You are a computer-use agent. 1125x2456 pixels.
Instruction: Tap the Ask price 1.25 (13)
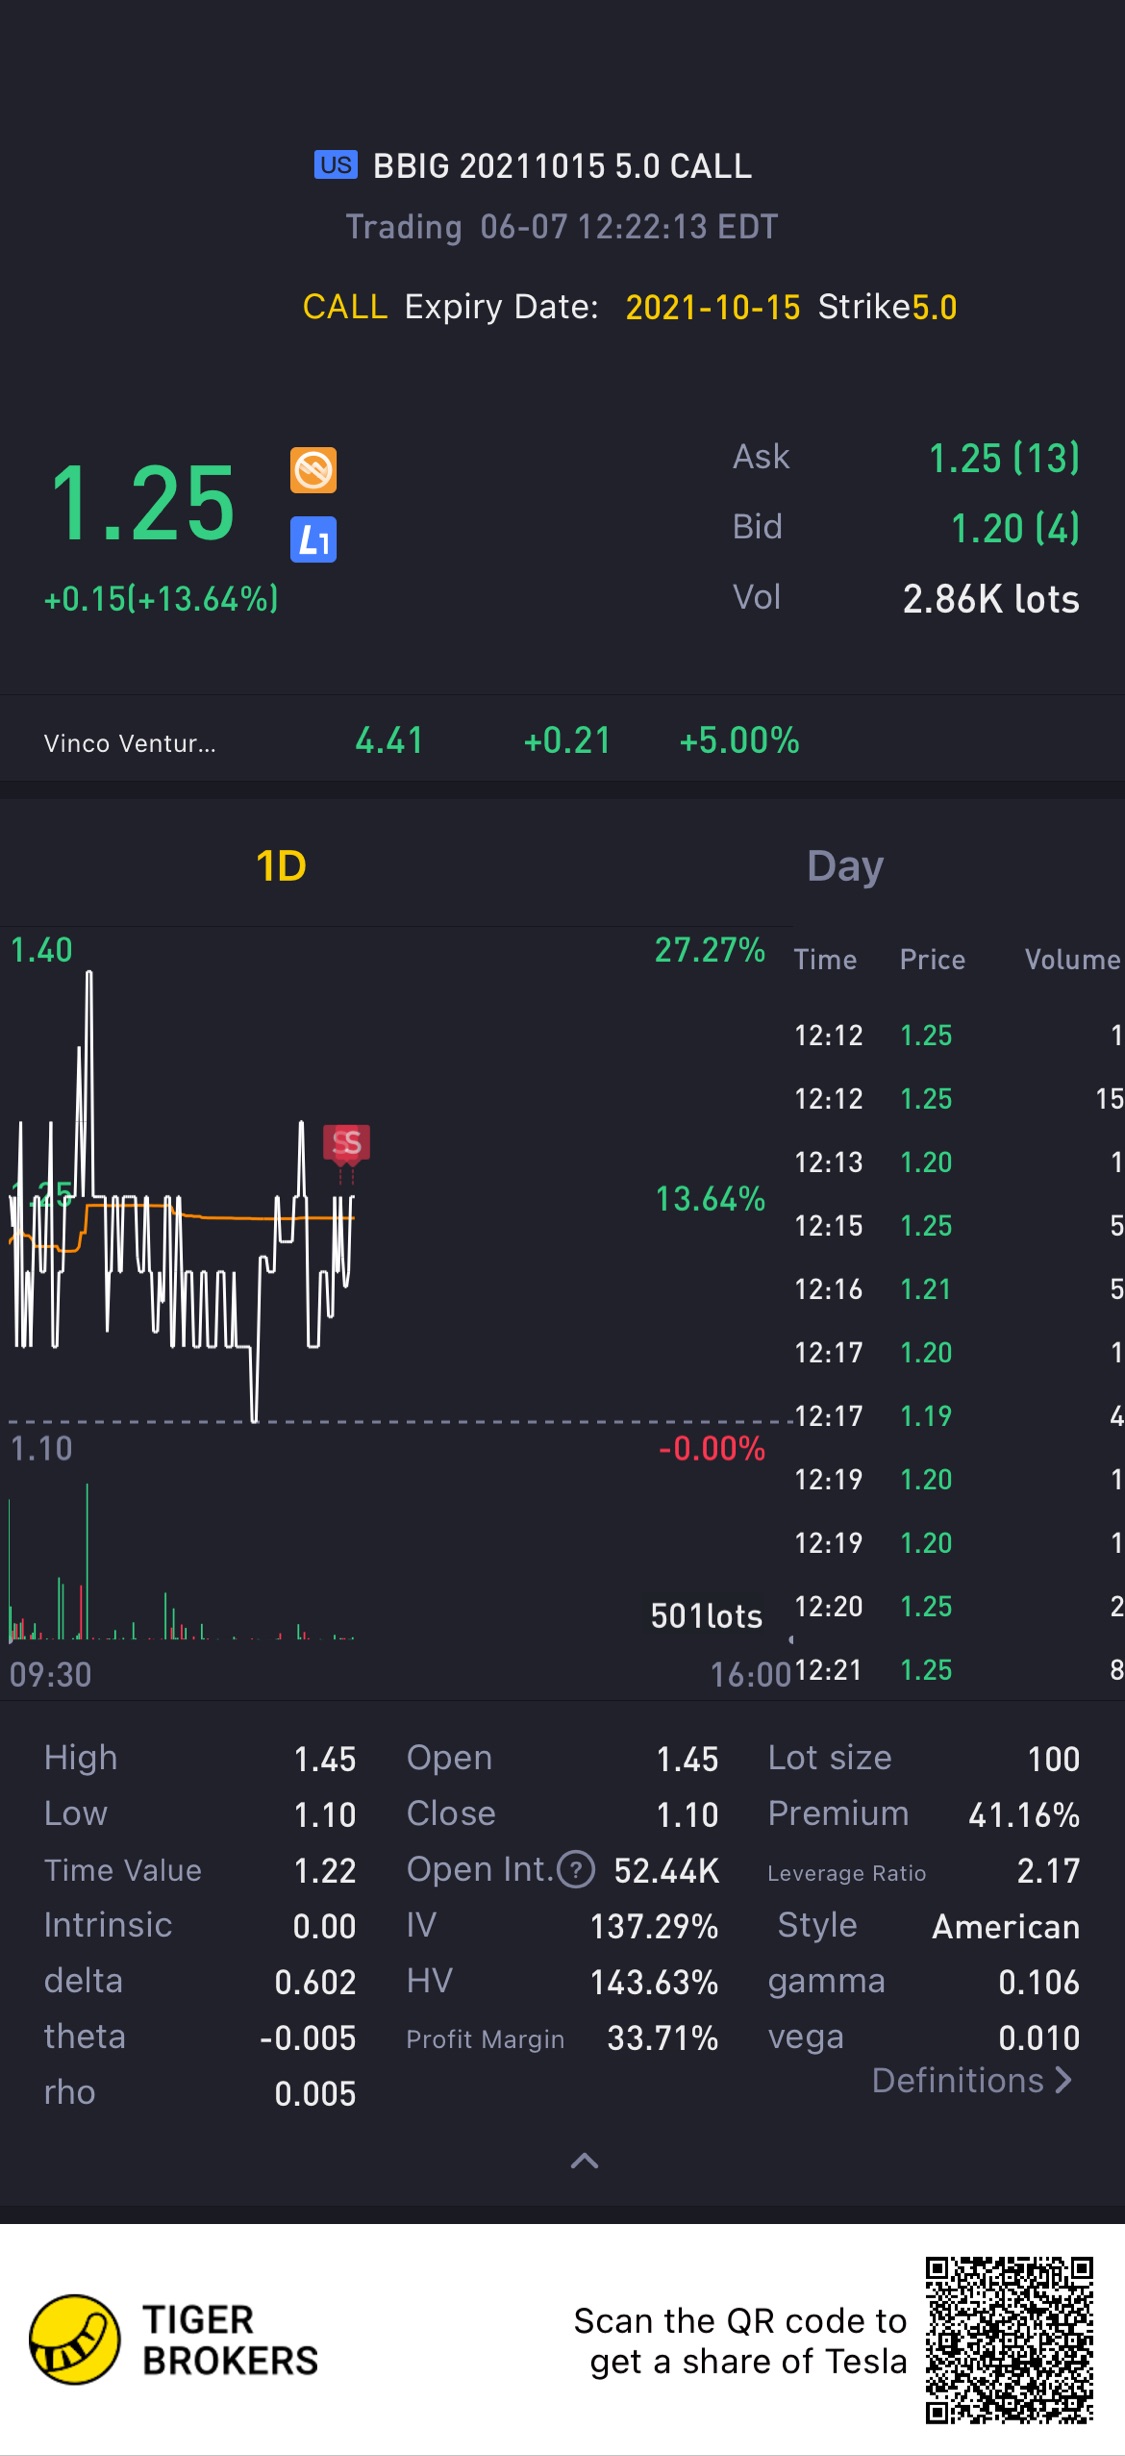click(x=1003, y=458)
